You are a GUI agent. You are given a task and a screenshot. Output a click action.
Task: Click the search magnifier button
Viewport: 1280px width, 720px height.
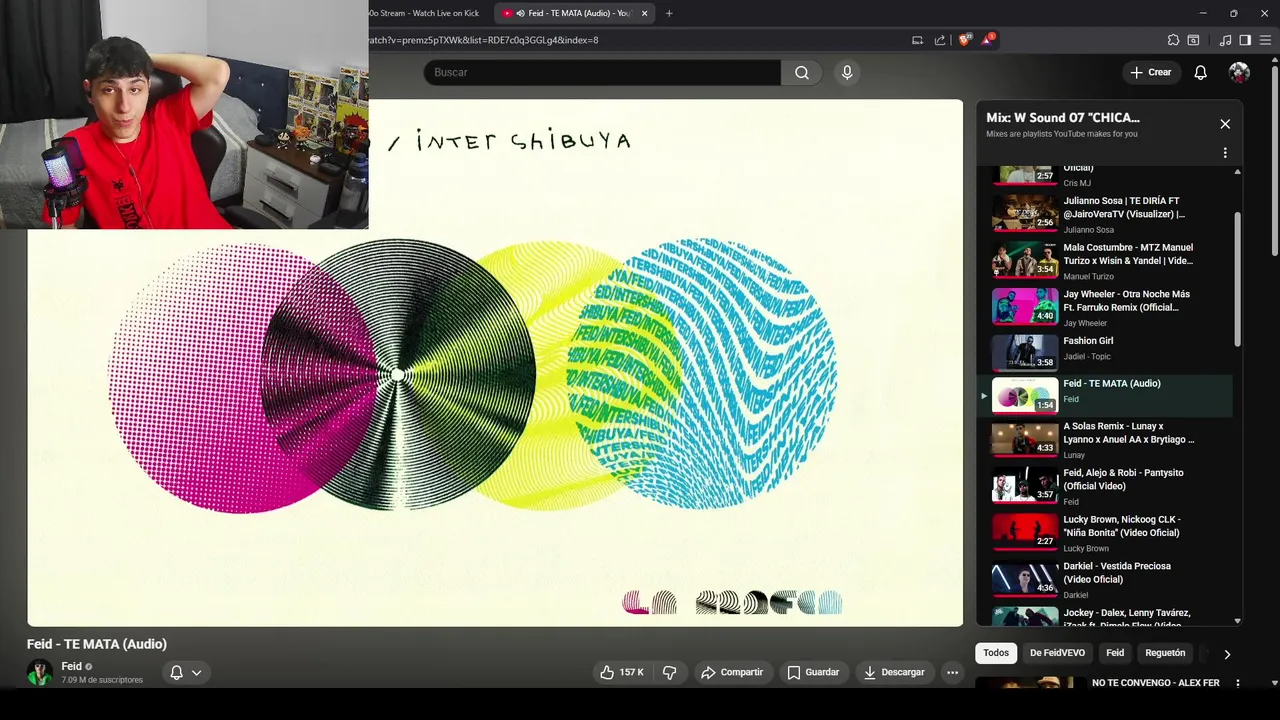pos(801,72)
